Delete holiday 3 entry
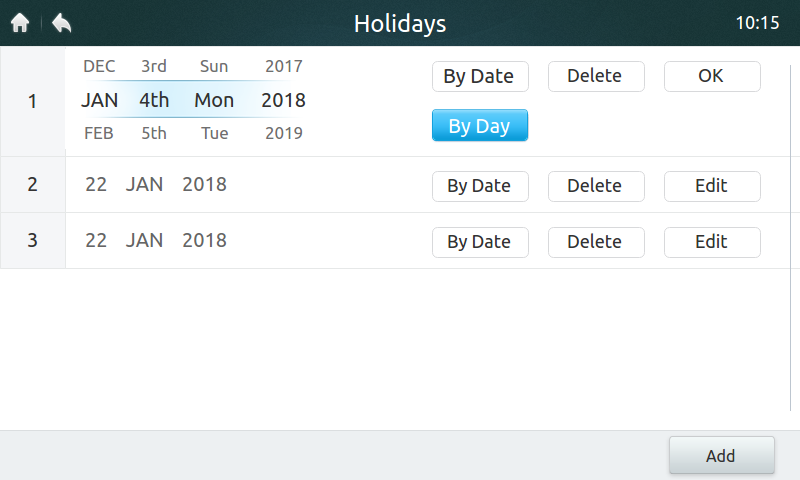 [595, 242]
